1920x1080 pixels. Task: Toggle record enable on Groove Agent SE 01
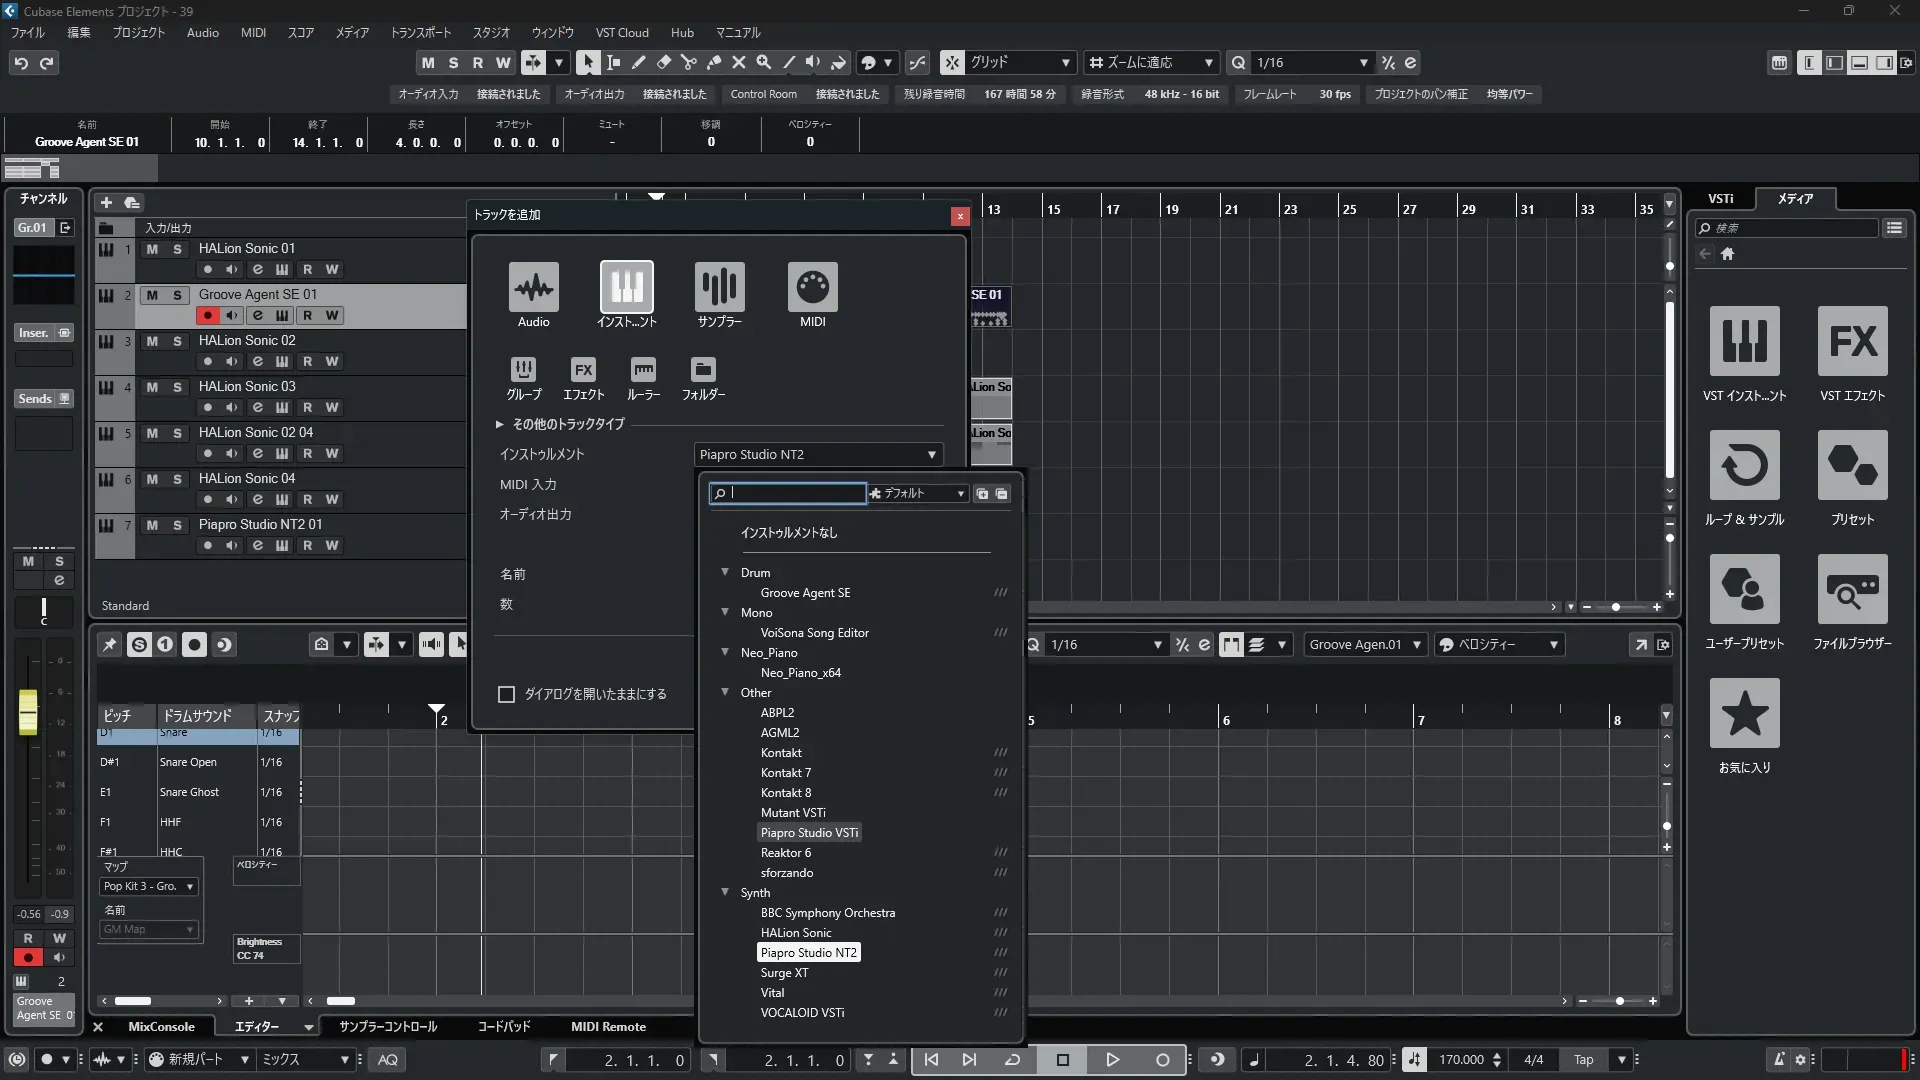[x=207, y=315]
